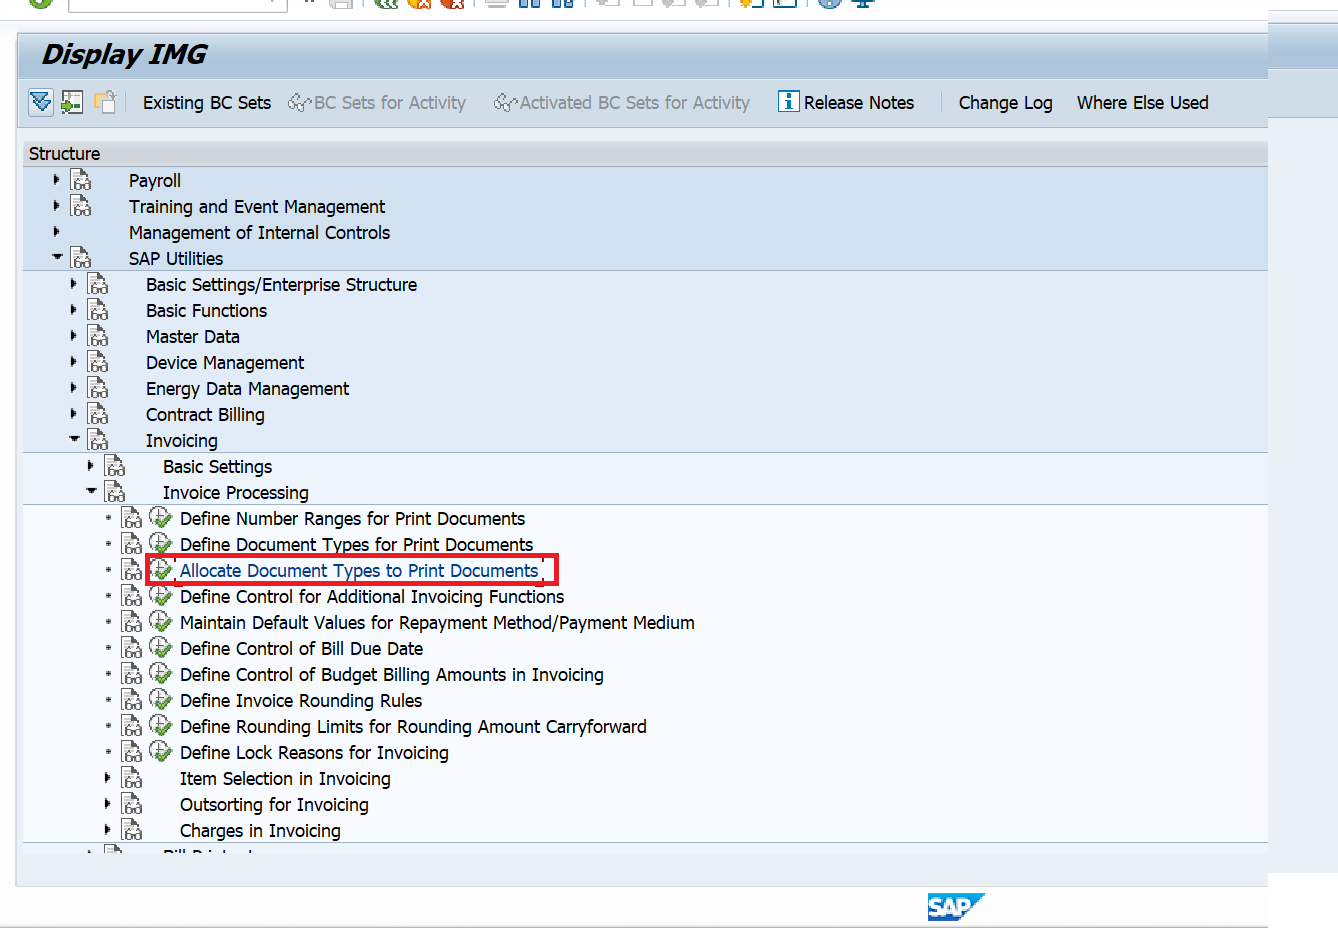Open documentation icon for Define Invoice Rounding Rules

click(x=132, y=700)
